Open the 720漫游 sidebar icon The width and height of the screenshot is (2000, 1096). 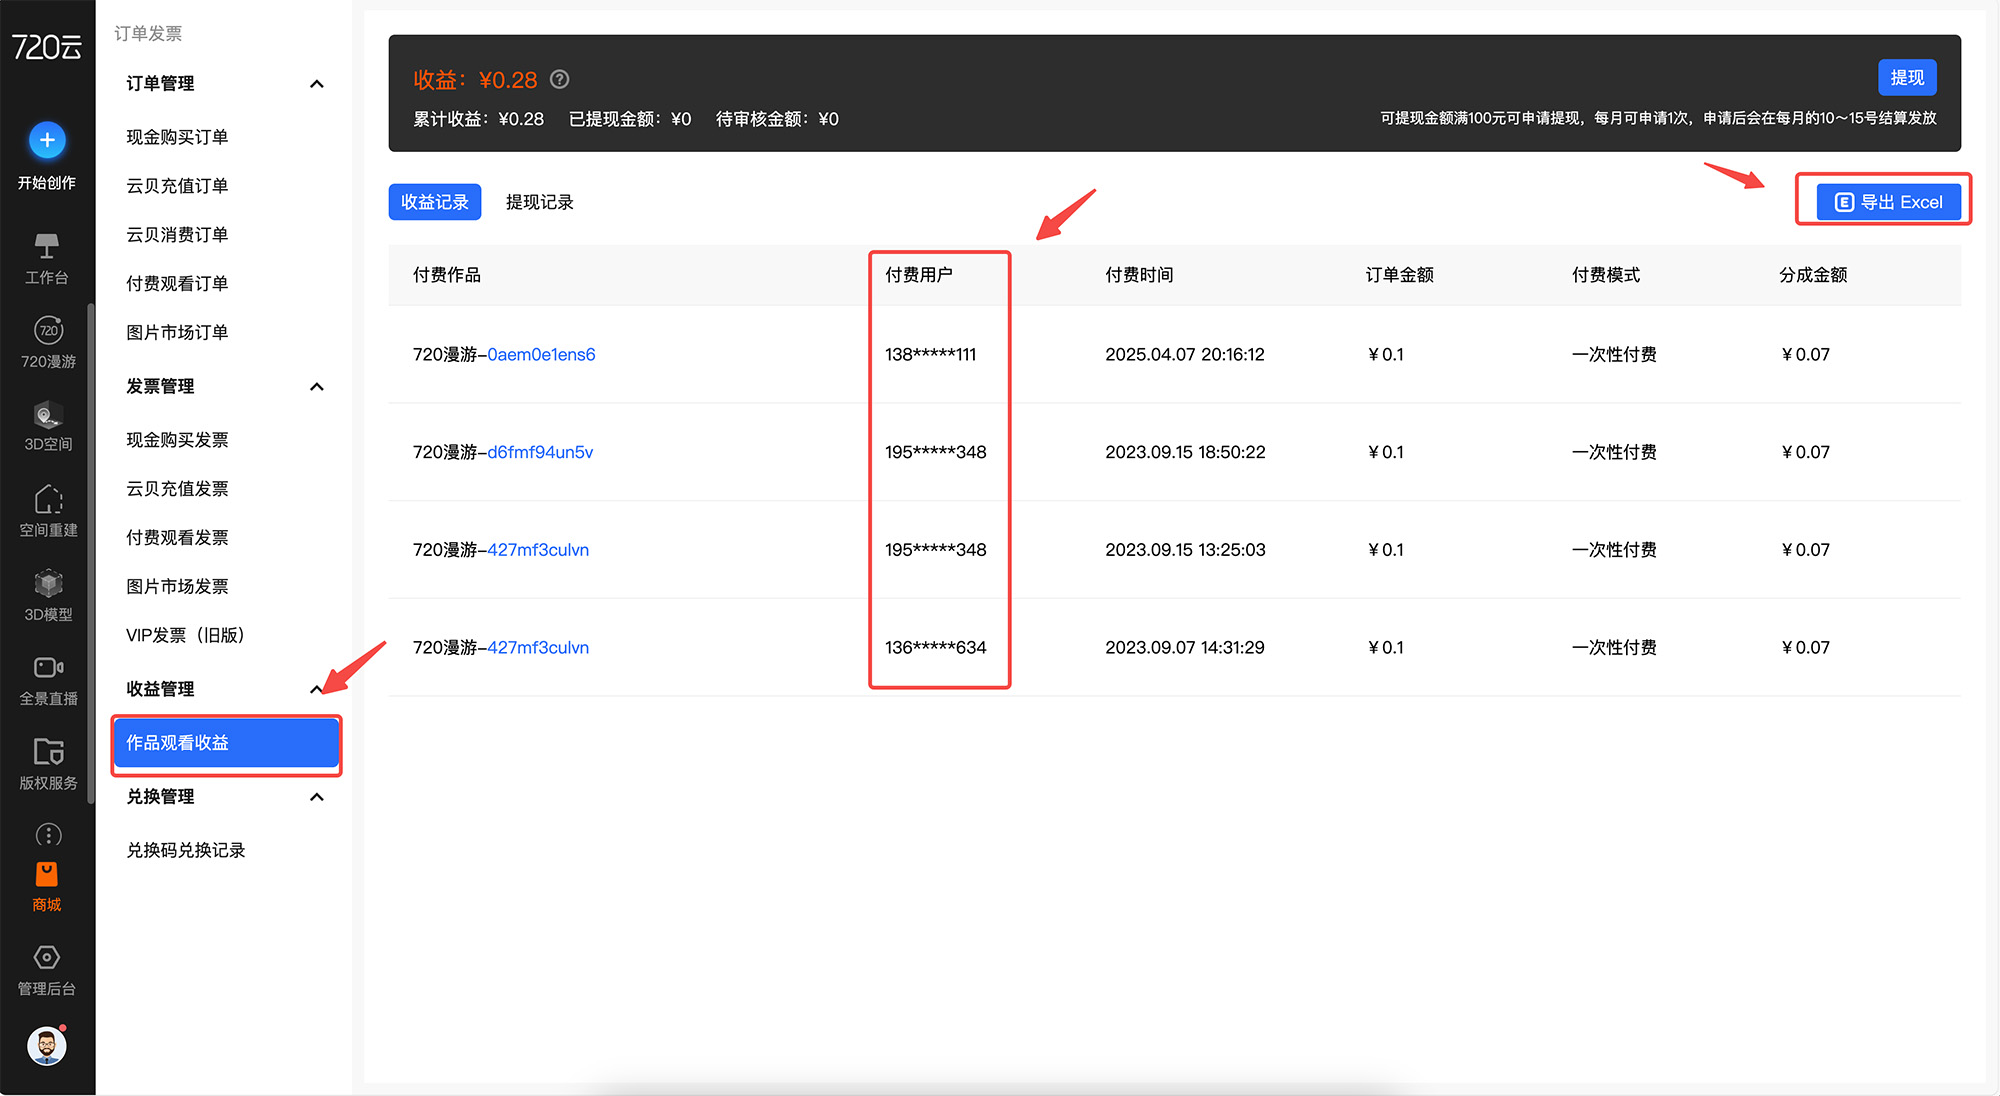tap(48, 331)
